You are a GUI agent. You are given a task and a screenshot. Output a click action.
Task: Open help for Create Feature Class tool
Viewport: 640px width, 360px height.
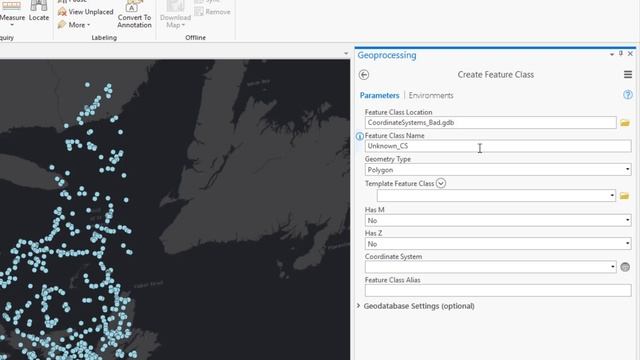628,95
